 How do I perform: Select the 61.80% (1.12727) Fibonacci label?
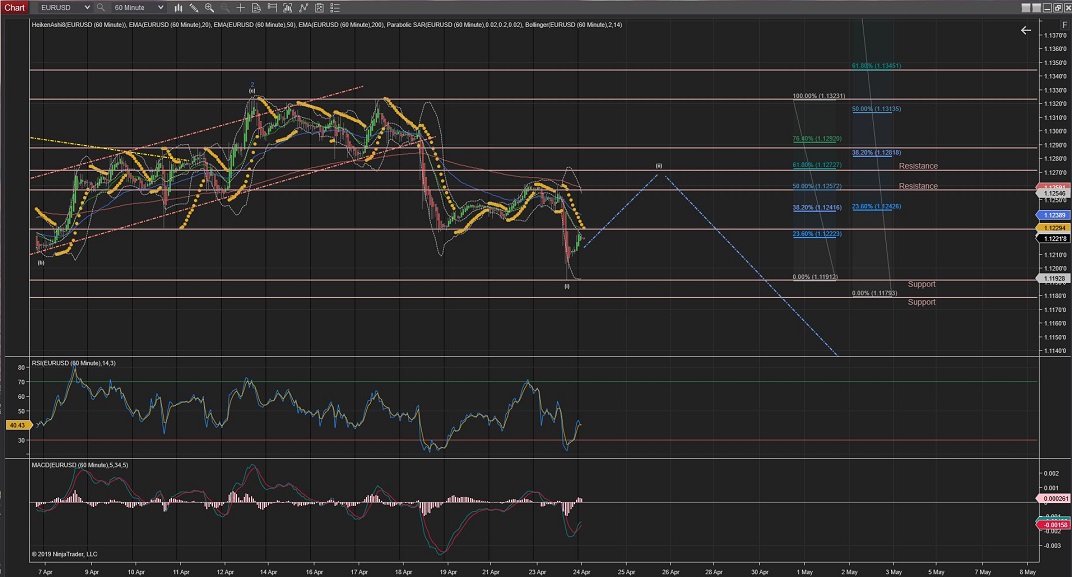pos(817,165)
